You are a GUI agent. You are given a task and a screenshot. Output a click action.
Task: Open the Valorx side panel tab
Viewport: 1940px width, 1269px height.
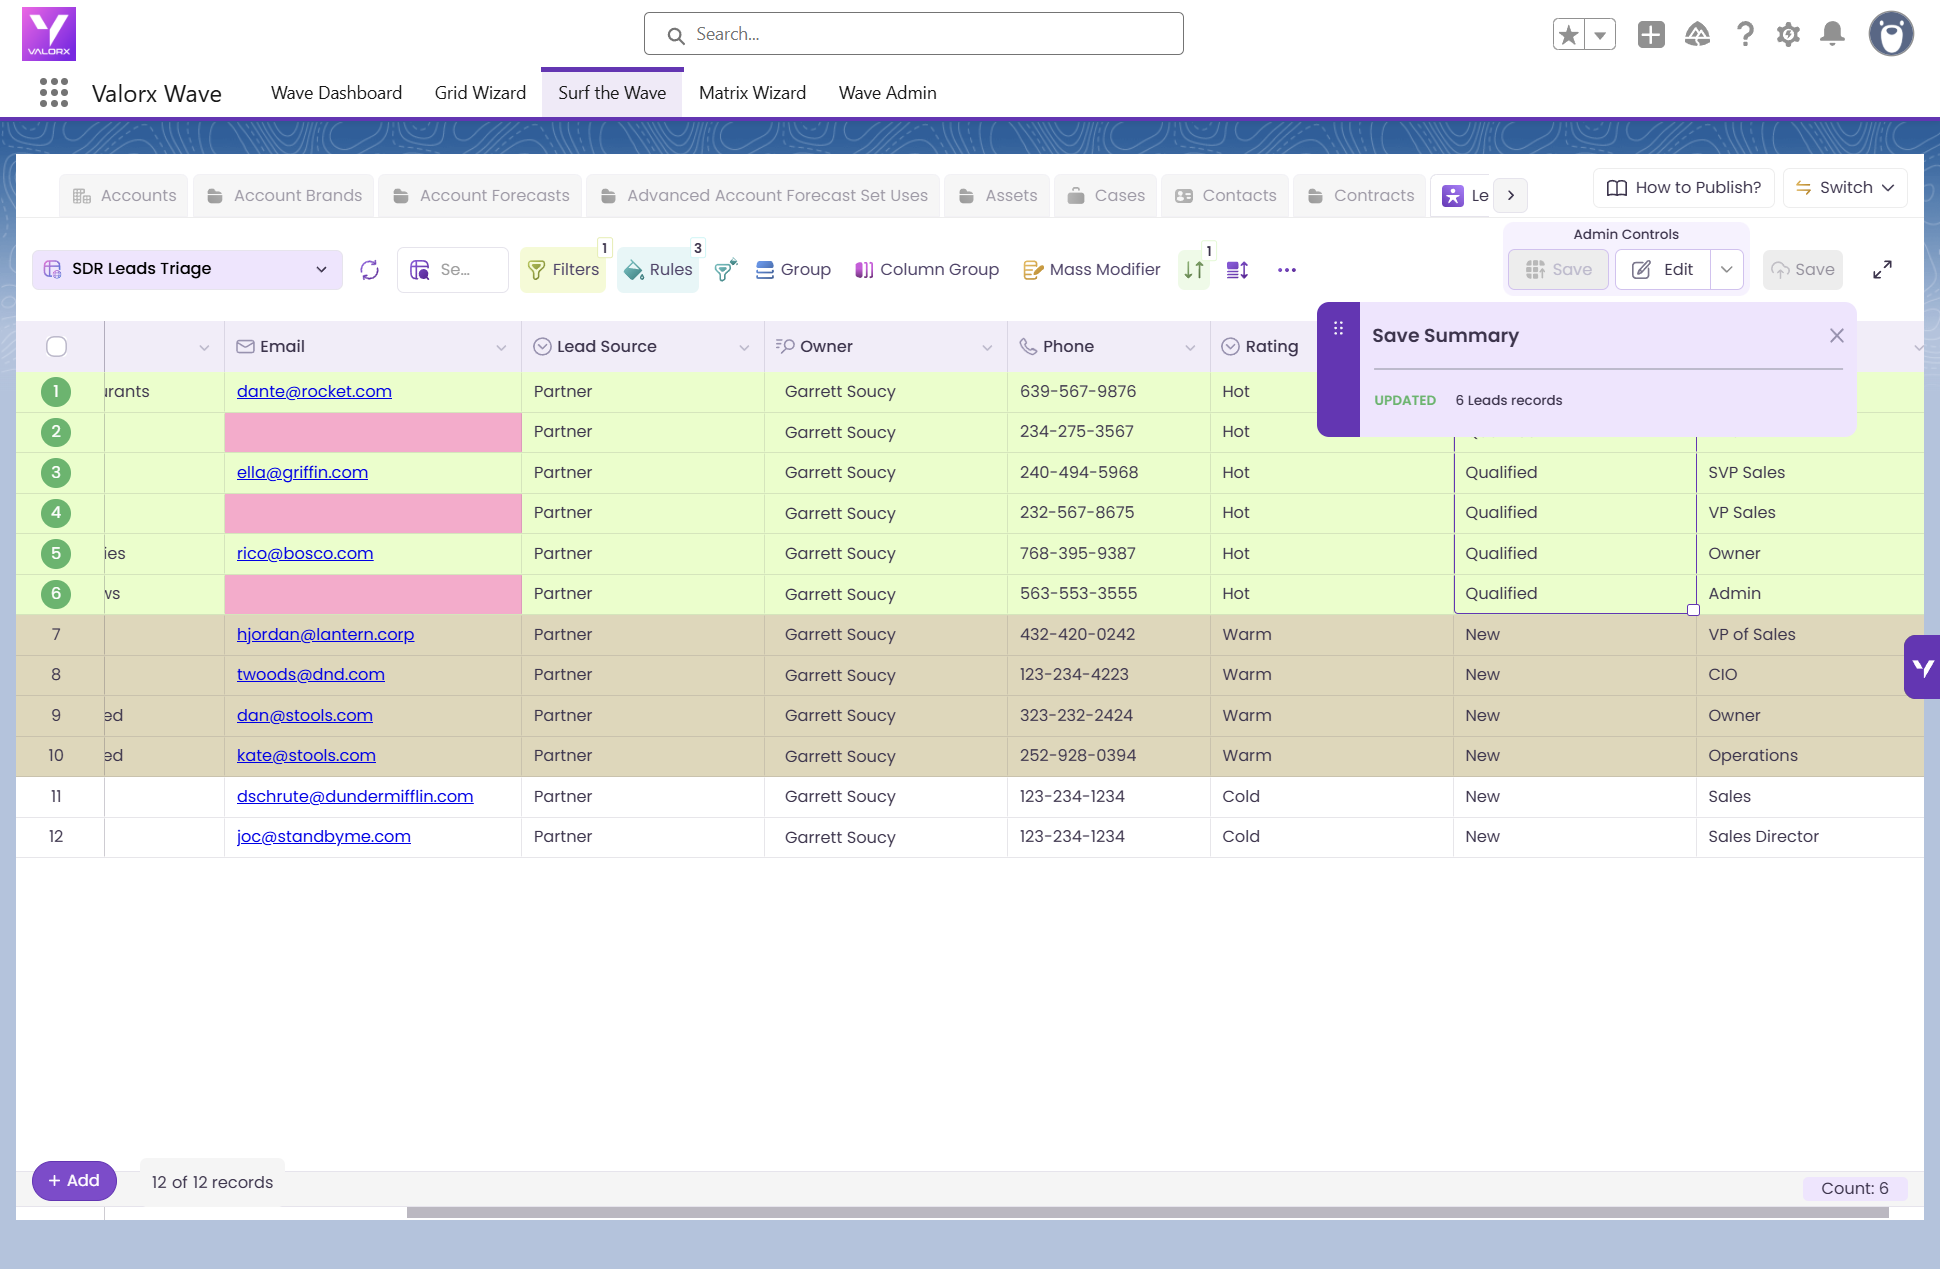tap(1922, 667)
